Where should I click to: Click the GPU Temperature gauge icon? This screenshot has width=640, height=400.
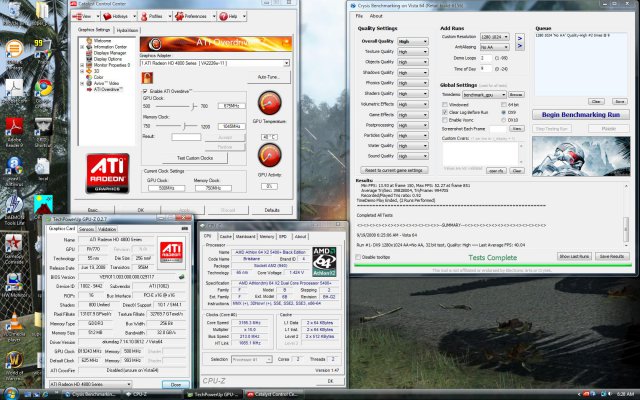(269, 103)
